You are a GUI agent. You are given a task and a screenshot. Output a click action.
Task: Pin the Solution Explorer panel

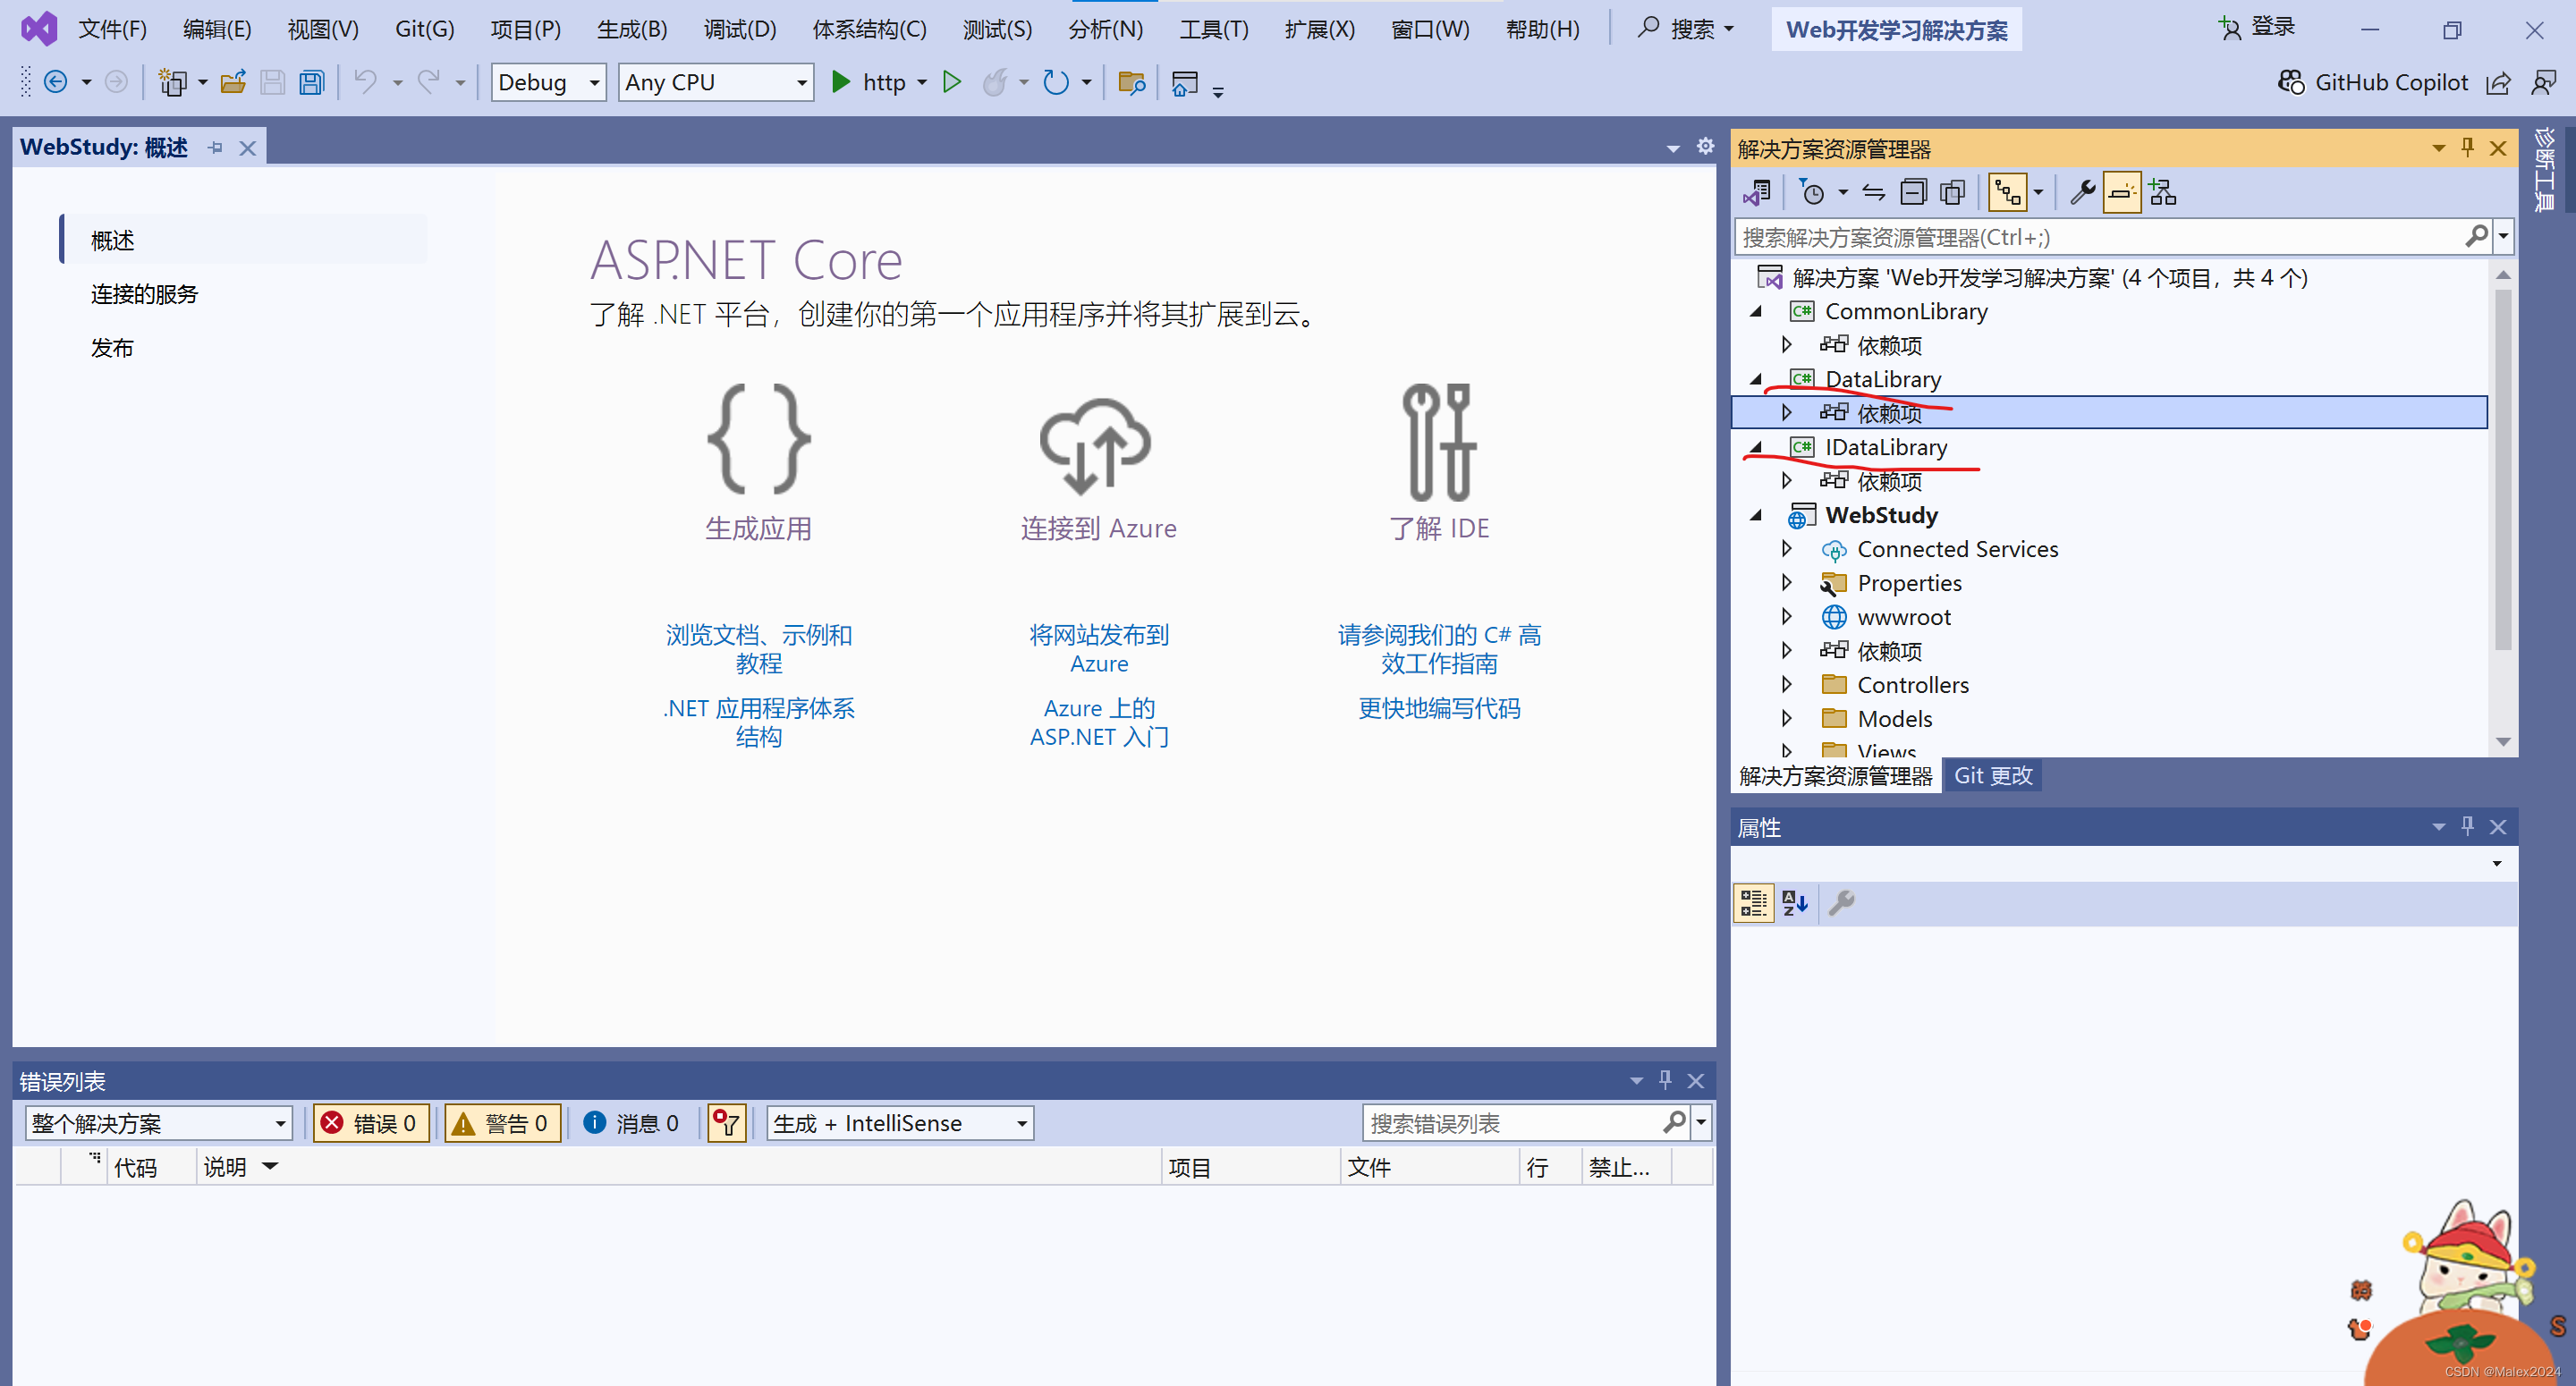(2467, 148)
